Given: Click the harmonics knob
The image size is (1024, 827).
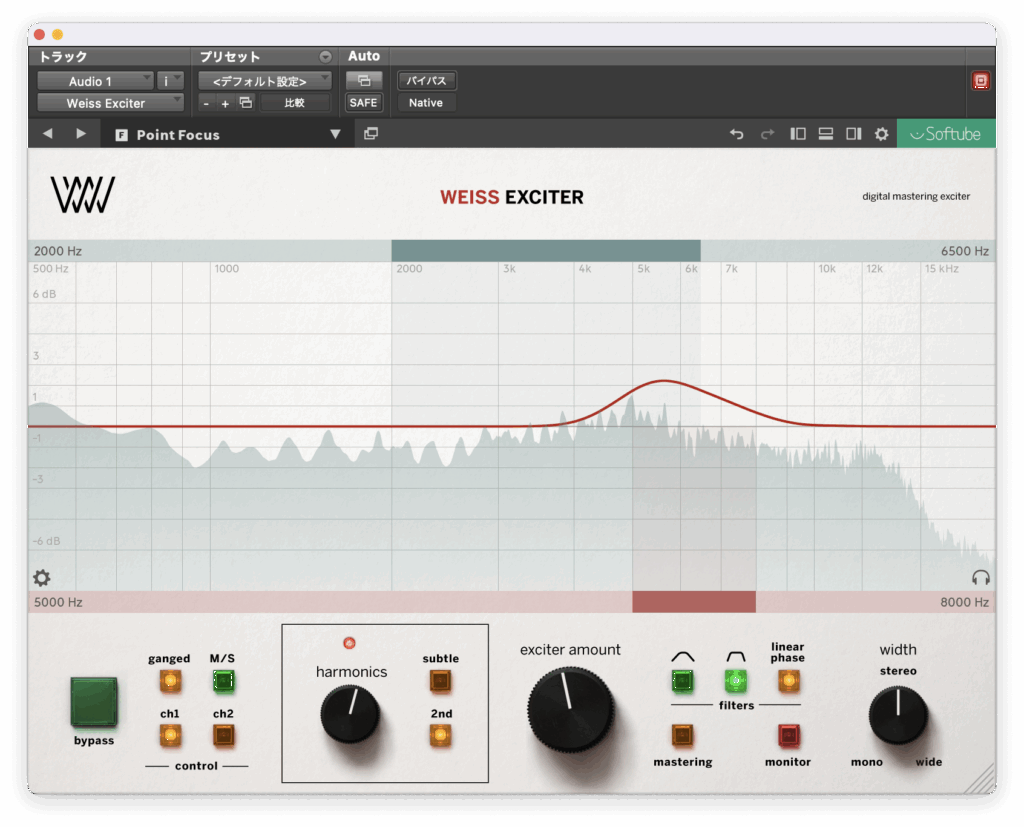Looking at the screenshot, I should (x=350, y=714).
